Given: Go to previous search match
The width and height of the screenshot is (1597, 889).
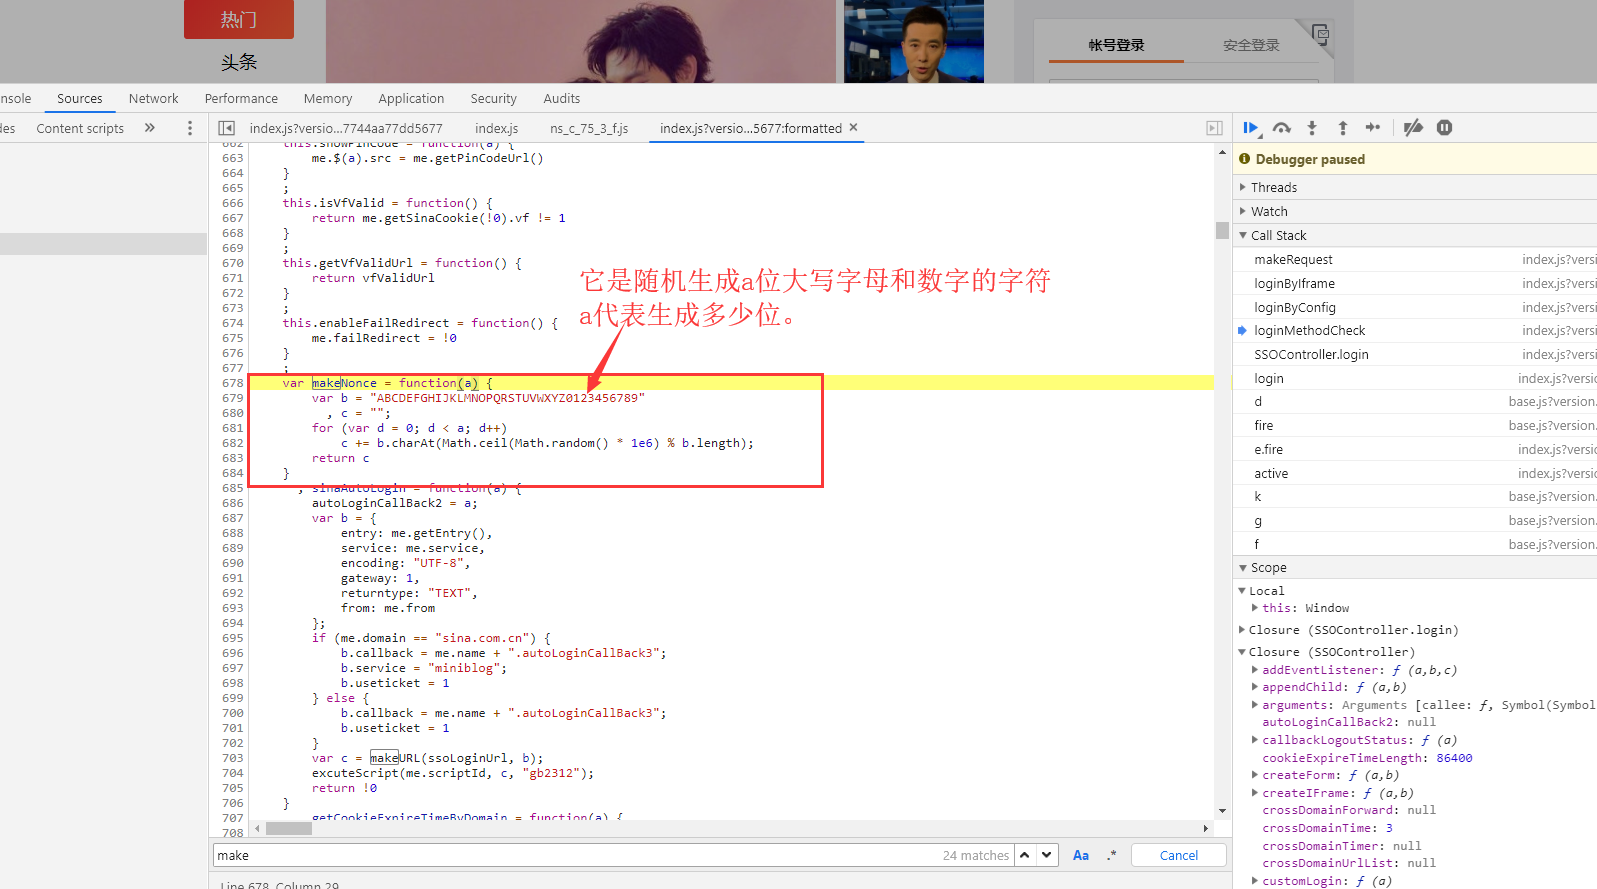Looking at the screenshot, I should tap(1025, 855).
